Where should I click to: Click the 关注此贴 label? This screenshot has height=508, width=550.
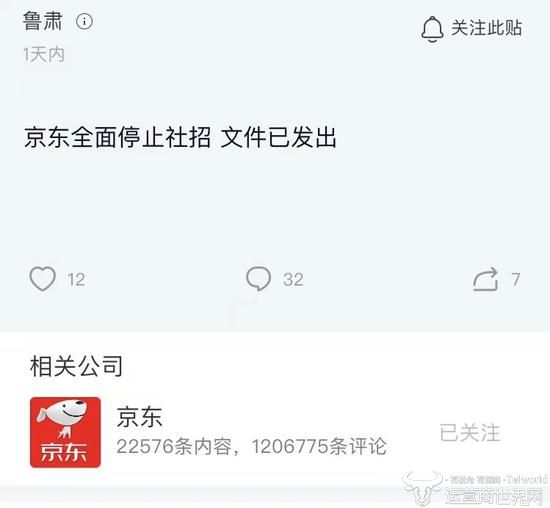[487, 28]
